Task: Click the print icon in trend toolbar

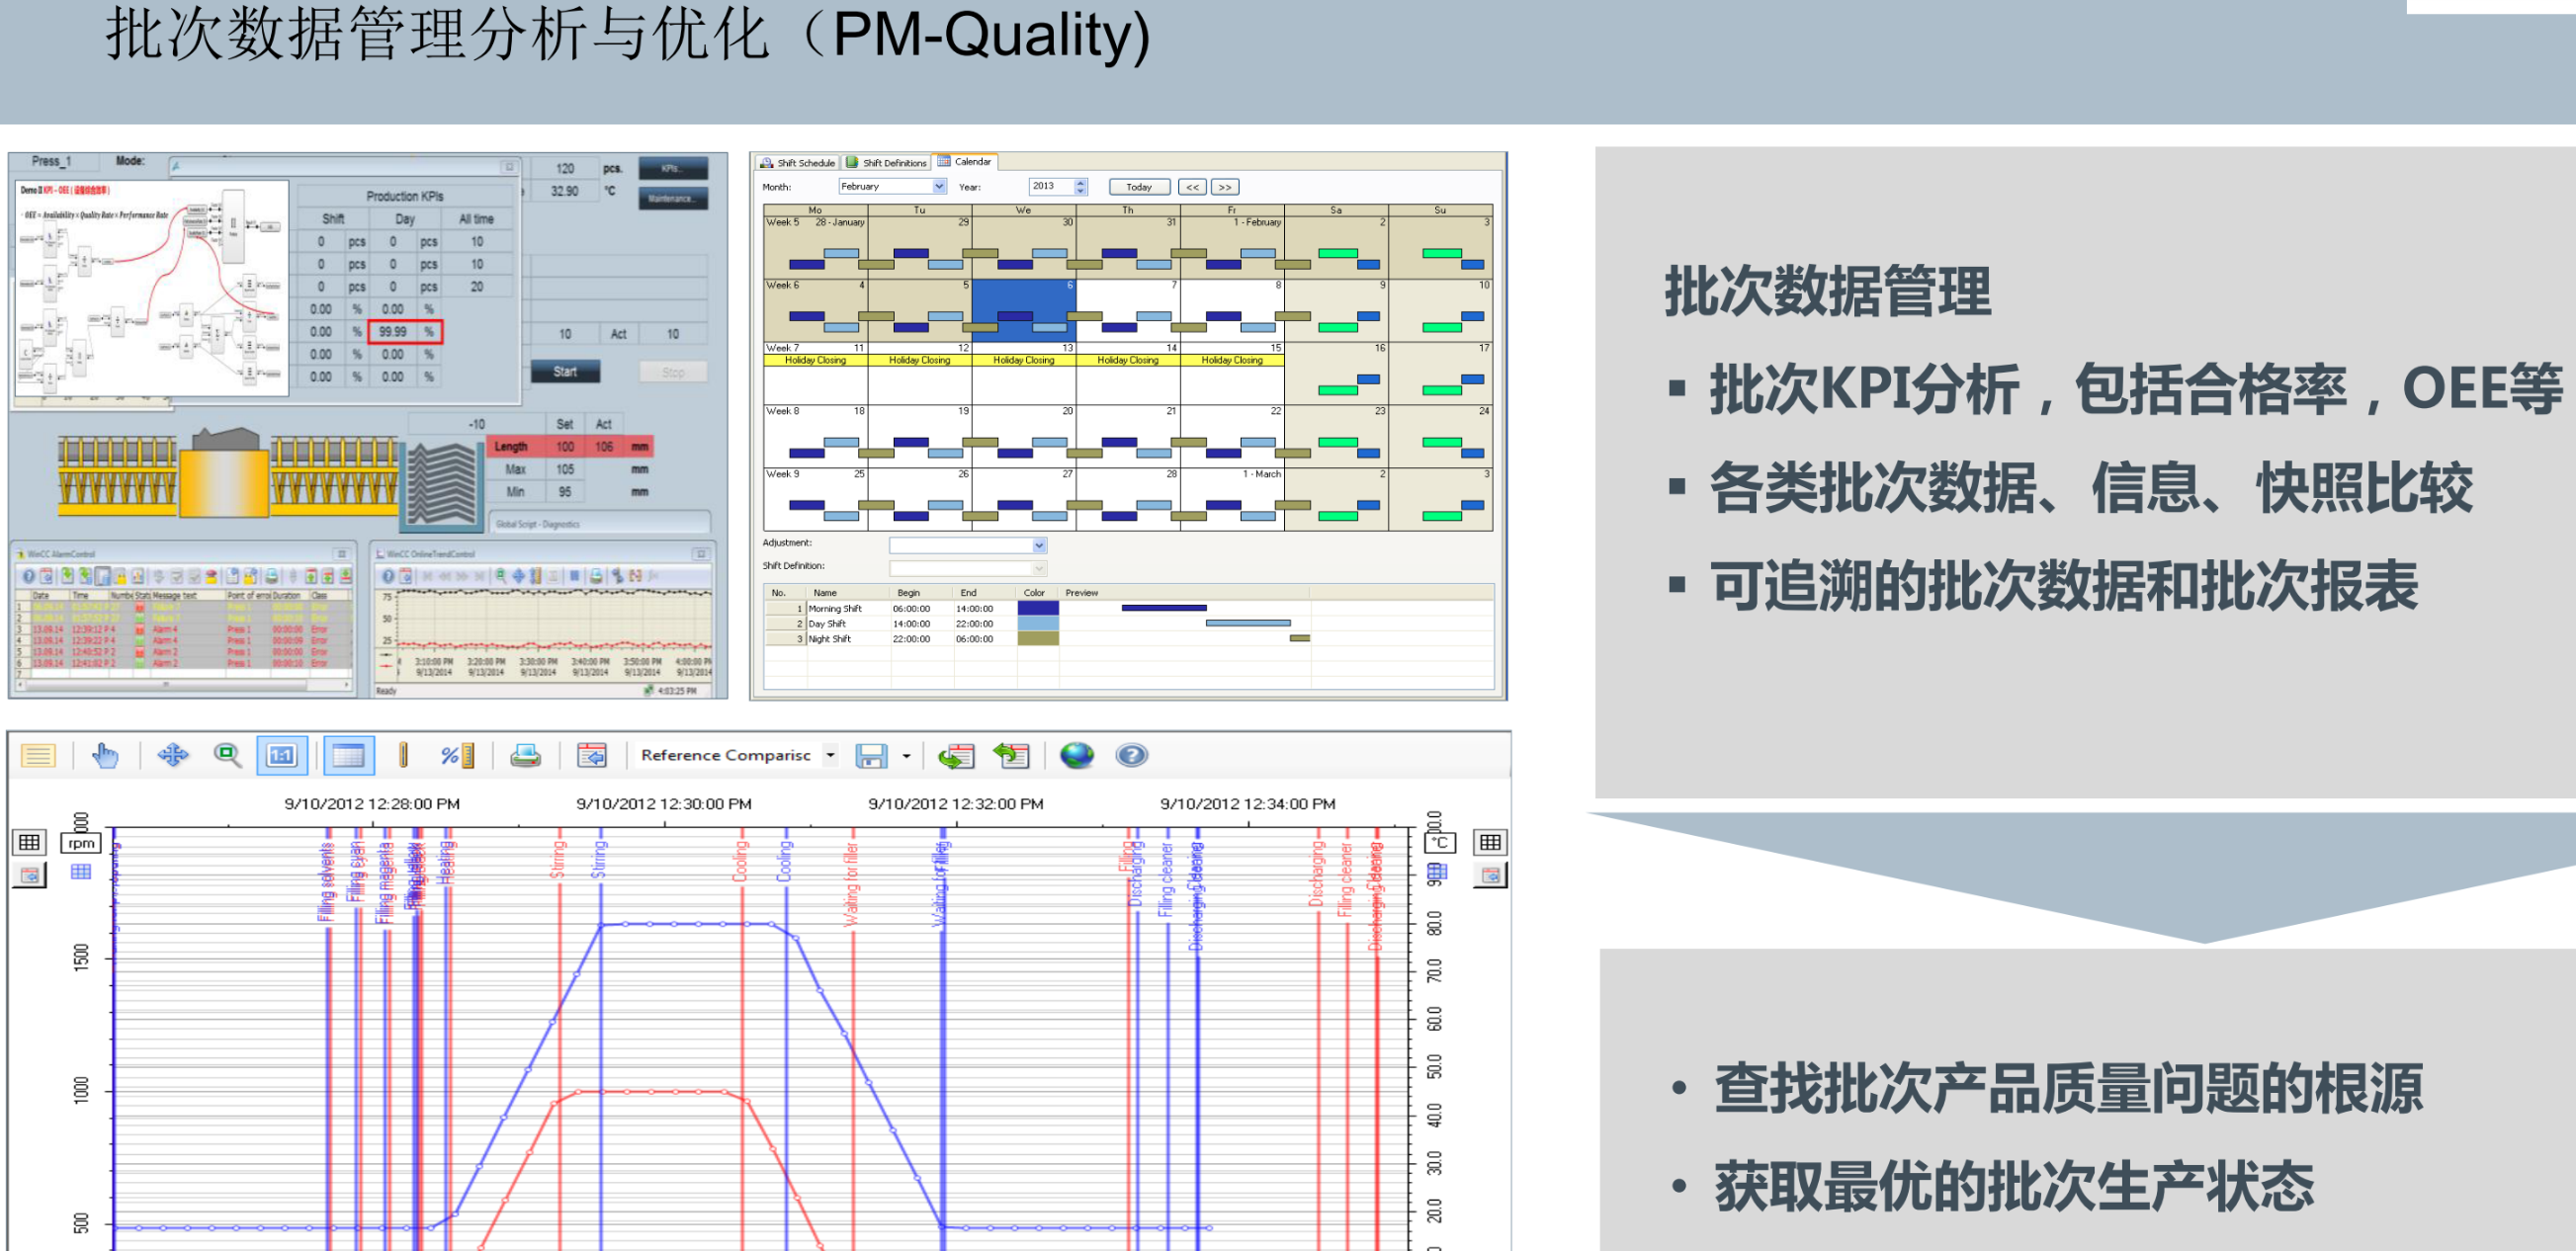Action: (525, 755)
